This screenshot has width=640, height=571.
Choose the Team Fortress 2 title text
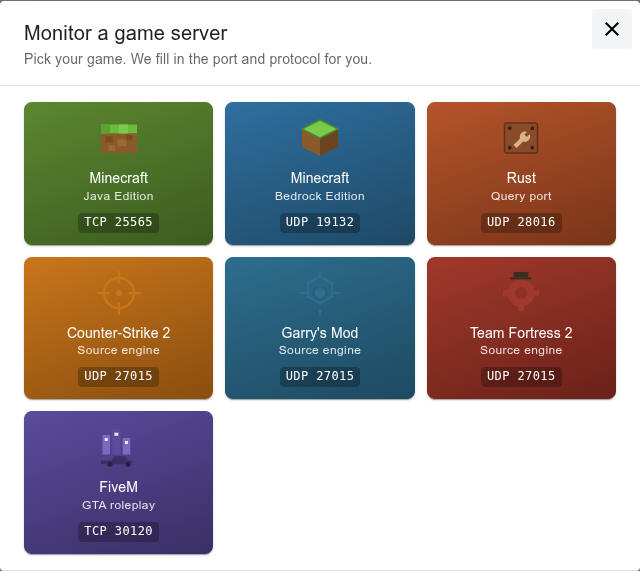[x=521, y=333]
